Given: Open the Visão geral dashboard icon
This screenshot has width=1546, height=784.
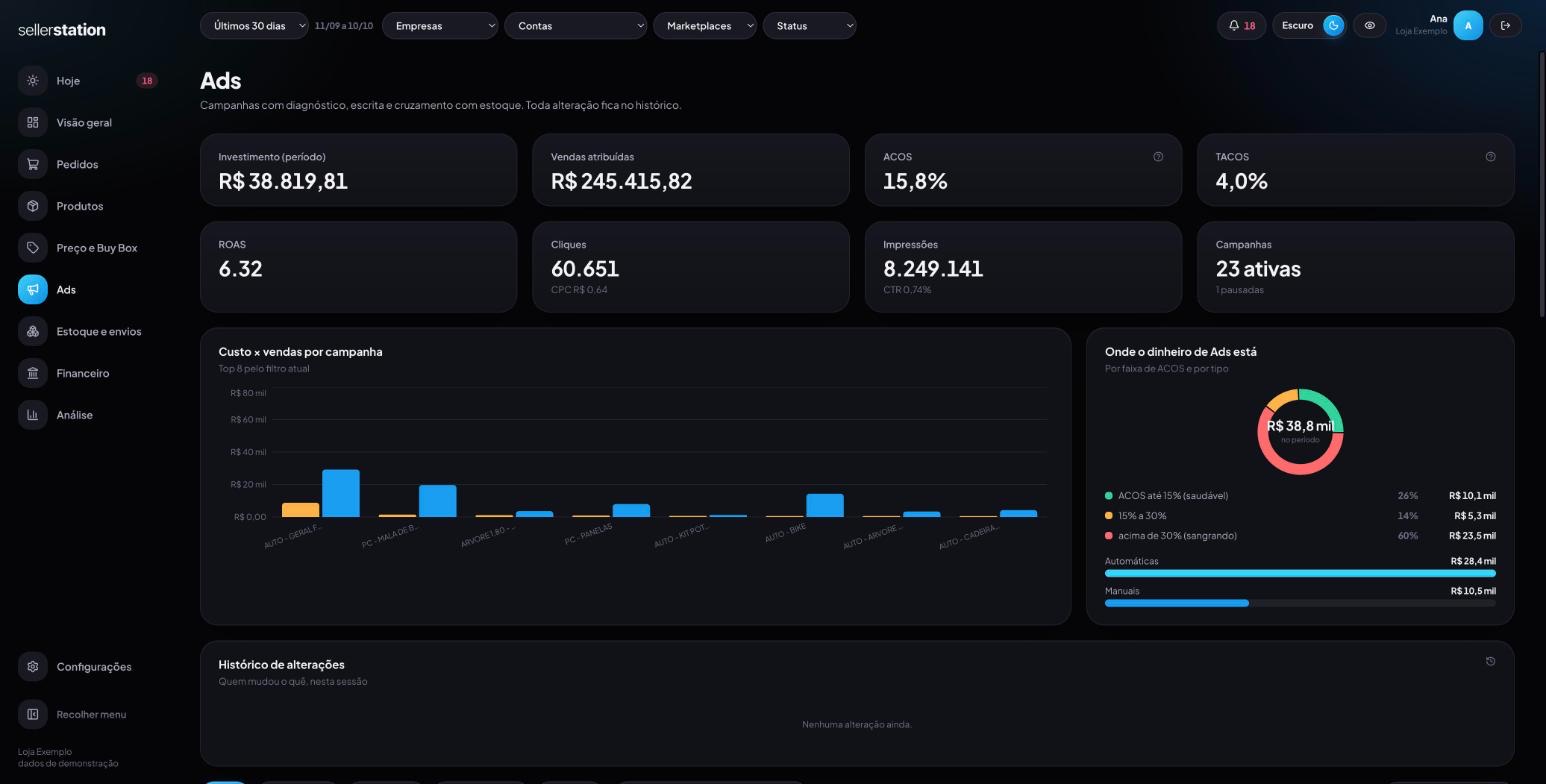Looking at the screenshot, I should click(33, 122).
